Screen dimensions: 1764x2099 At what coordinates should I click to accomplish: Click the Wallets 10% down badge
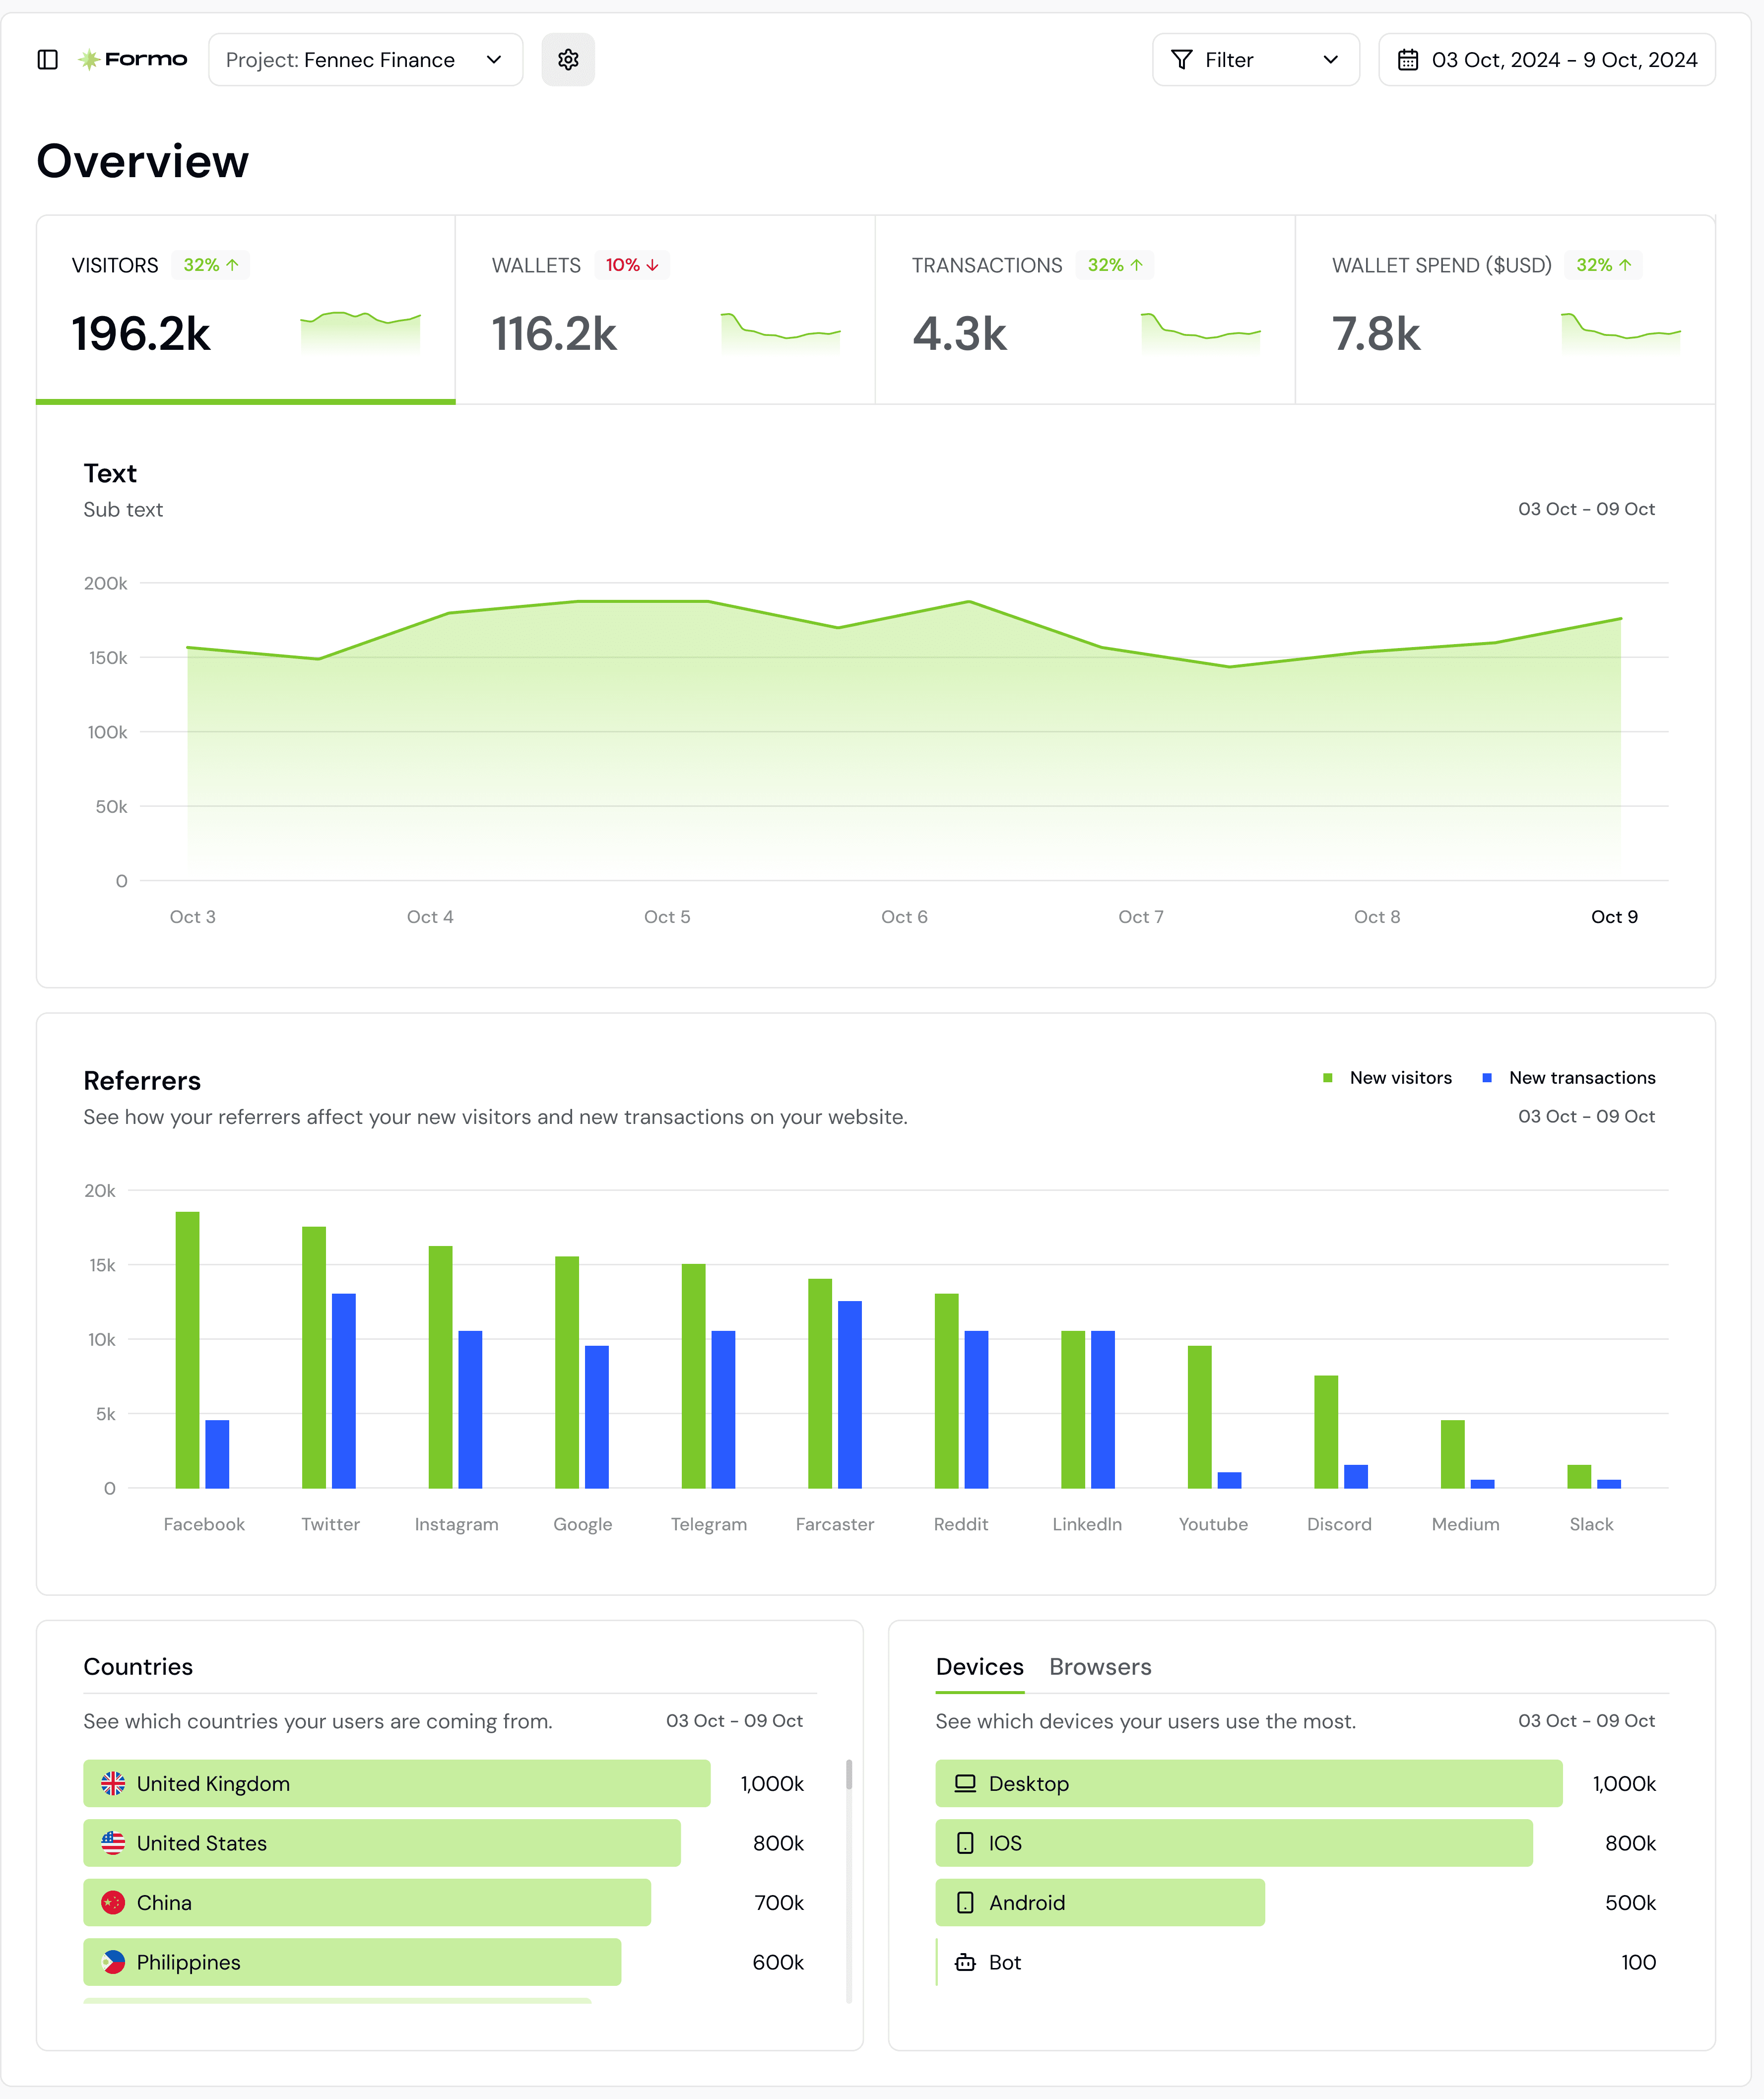[632, 265]
